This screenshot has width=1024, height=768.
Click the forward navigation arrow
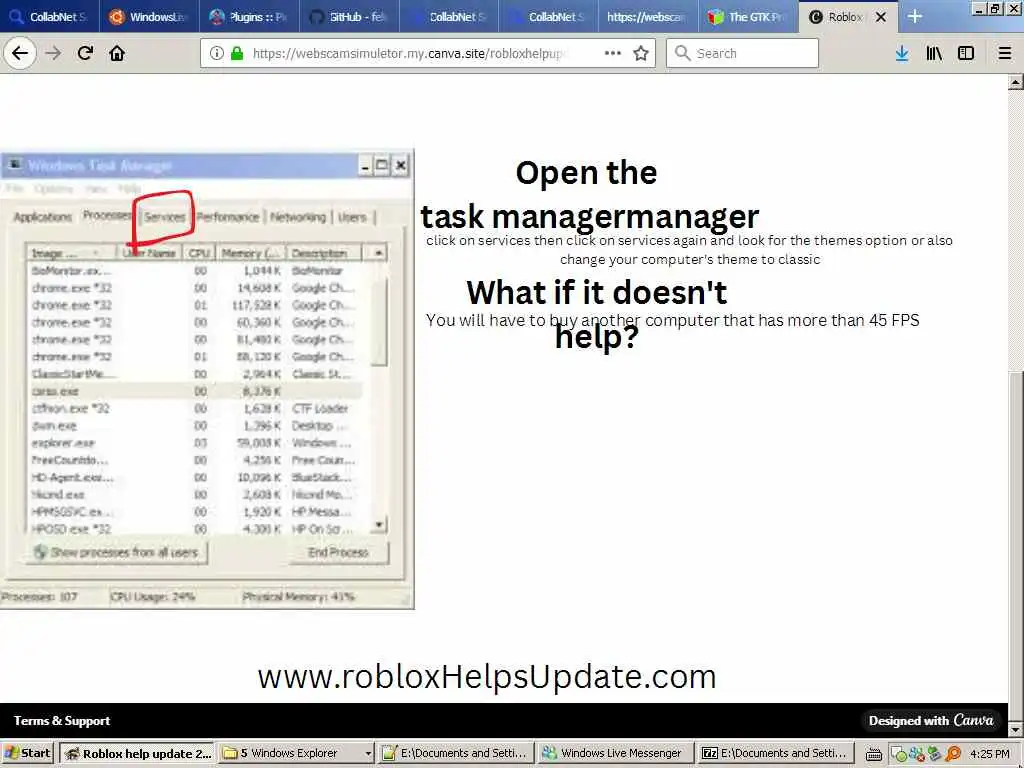point(53,53)
